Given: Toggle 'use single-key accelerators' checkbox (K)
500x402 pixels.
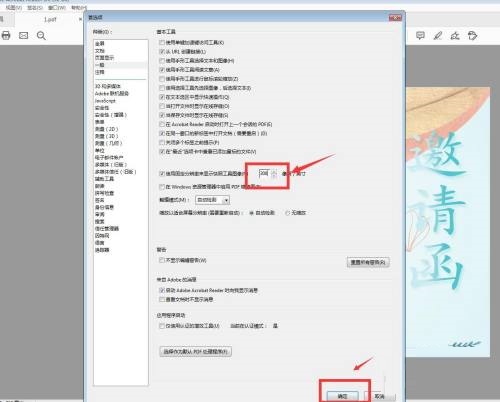Looking at the screenshot, I should [x=162, y=42].
